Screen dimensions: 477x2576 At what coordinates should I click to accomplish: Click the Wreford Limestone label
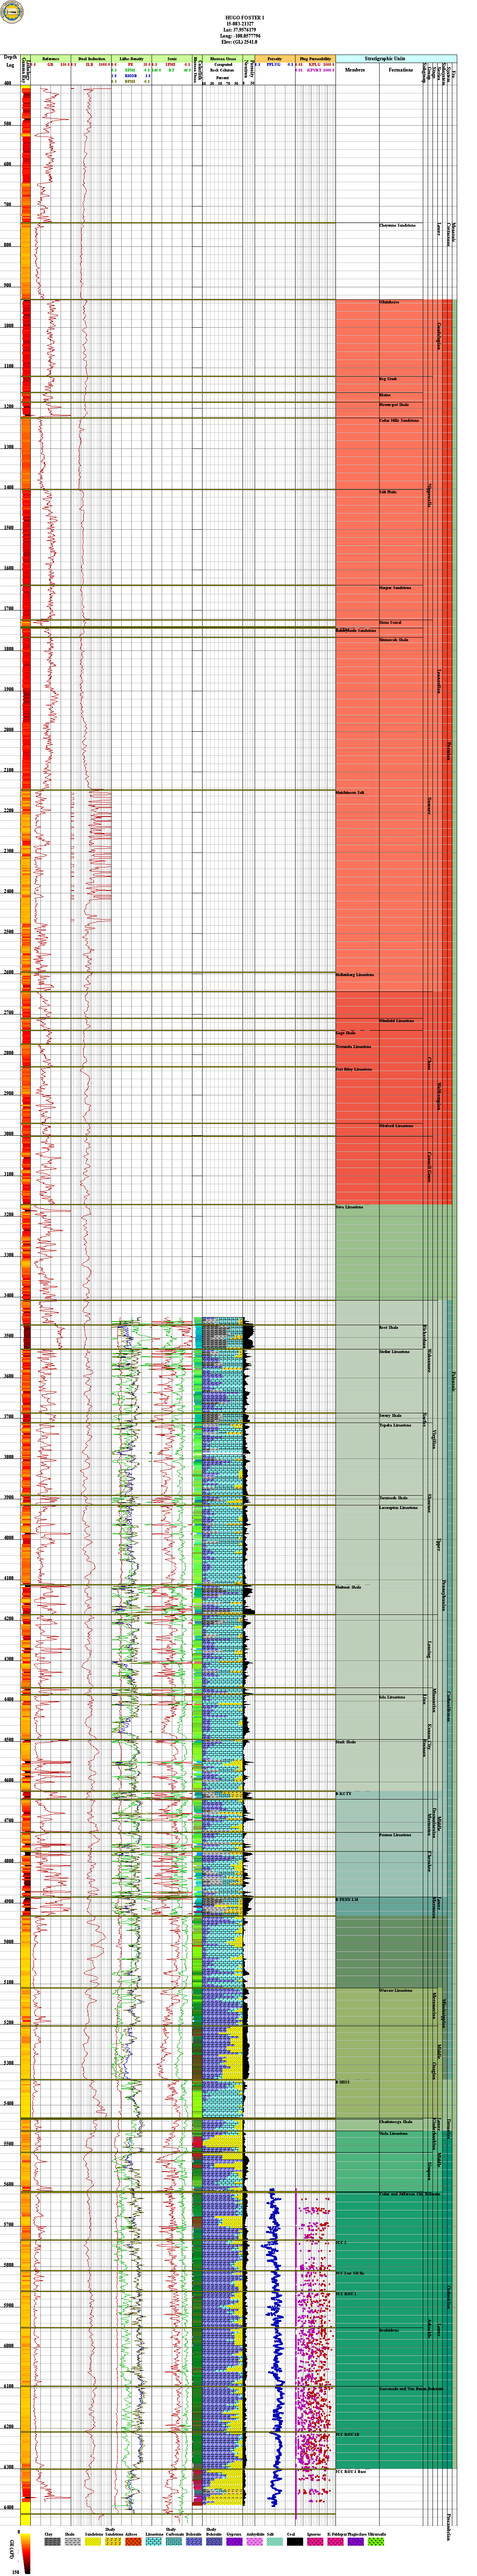coord(396,1126)
